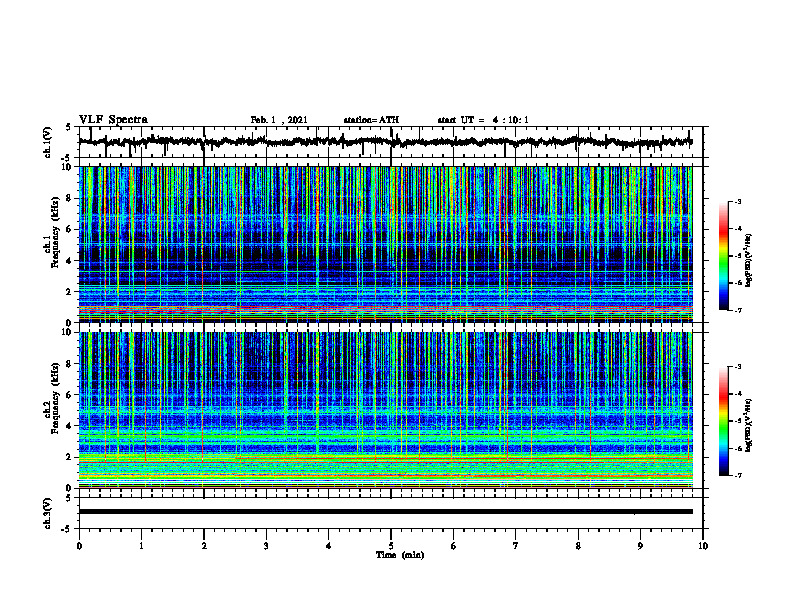
Task: Click the 'start UT = 4:10:1' text
Action: click(483, 120)
